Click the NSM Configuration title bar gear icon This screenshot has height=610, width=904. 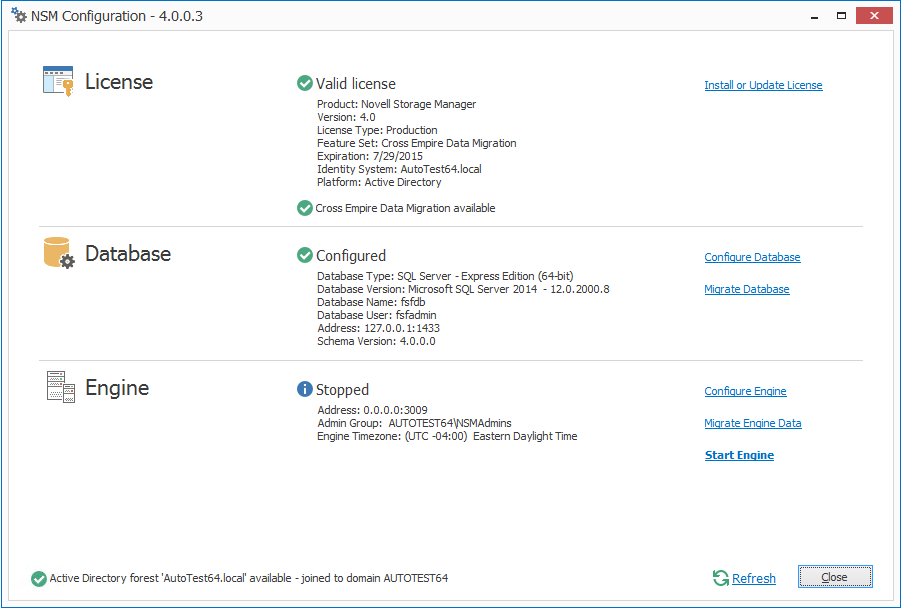point(19,16)
